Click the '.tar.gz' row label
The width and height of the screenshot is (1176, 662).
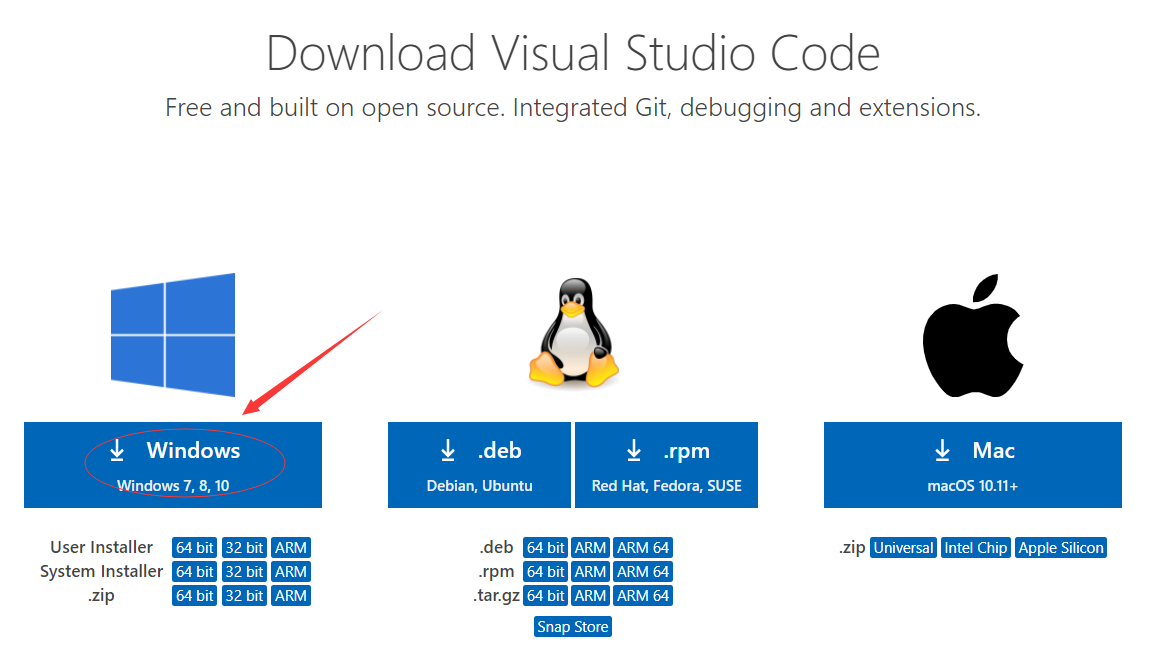[496, 596]
